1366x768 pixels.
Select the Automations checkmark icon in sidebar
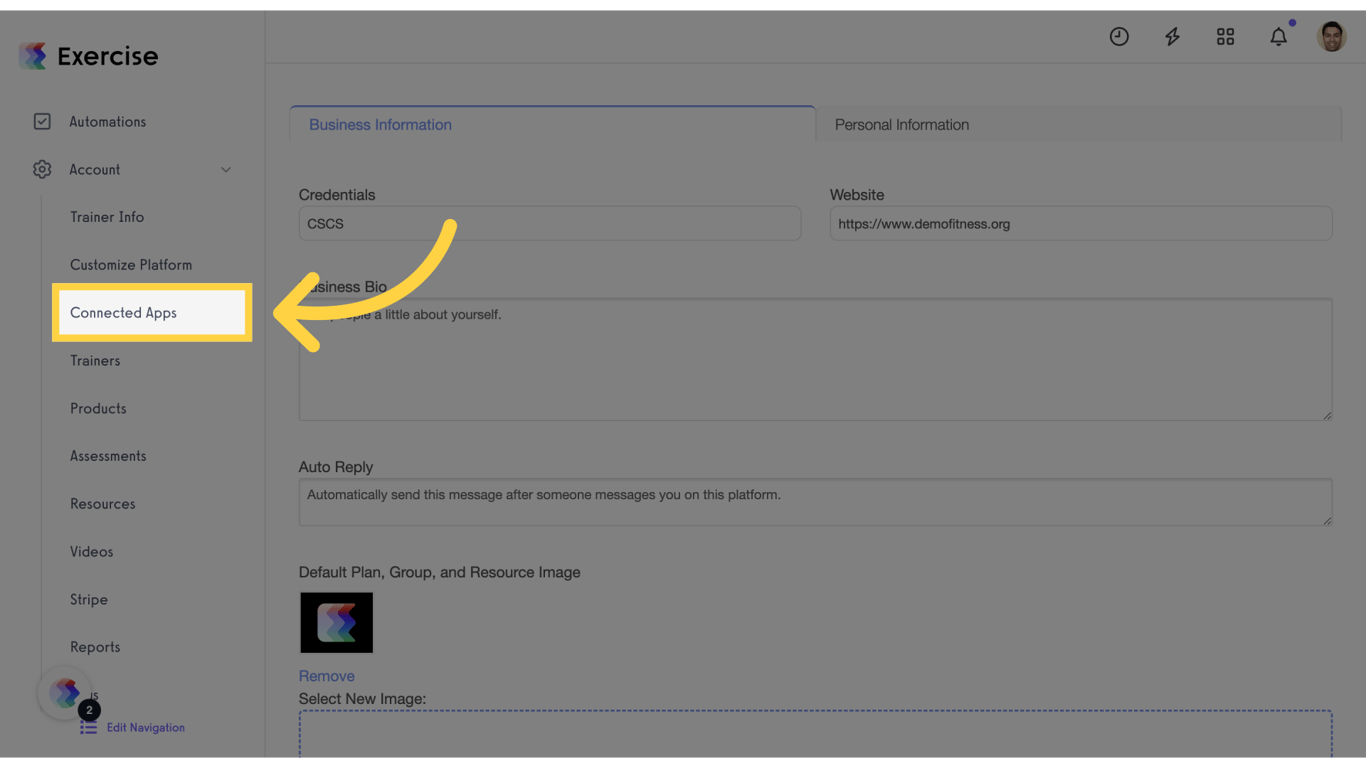[42, 121]
